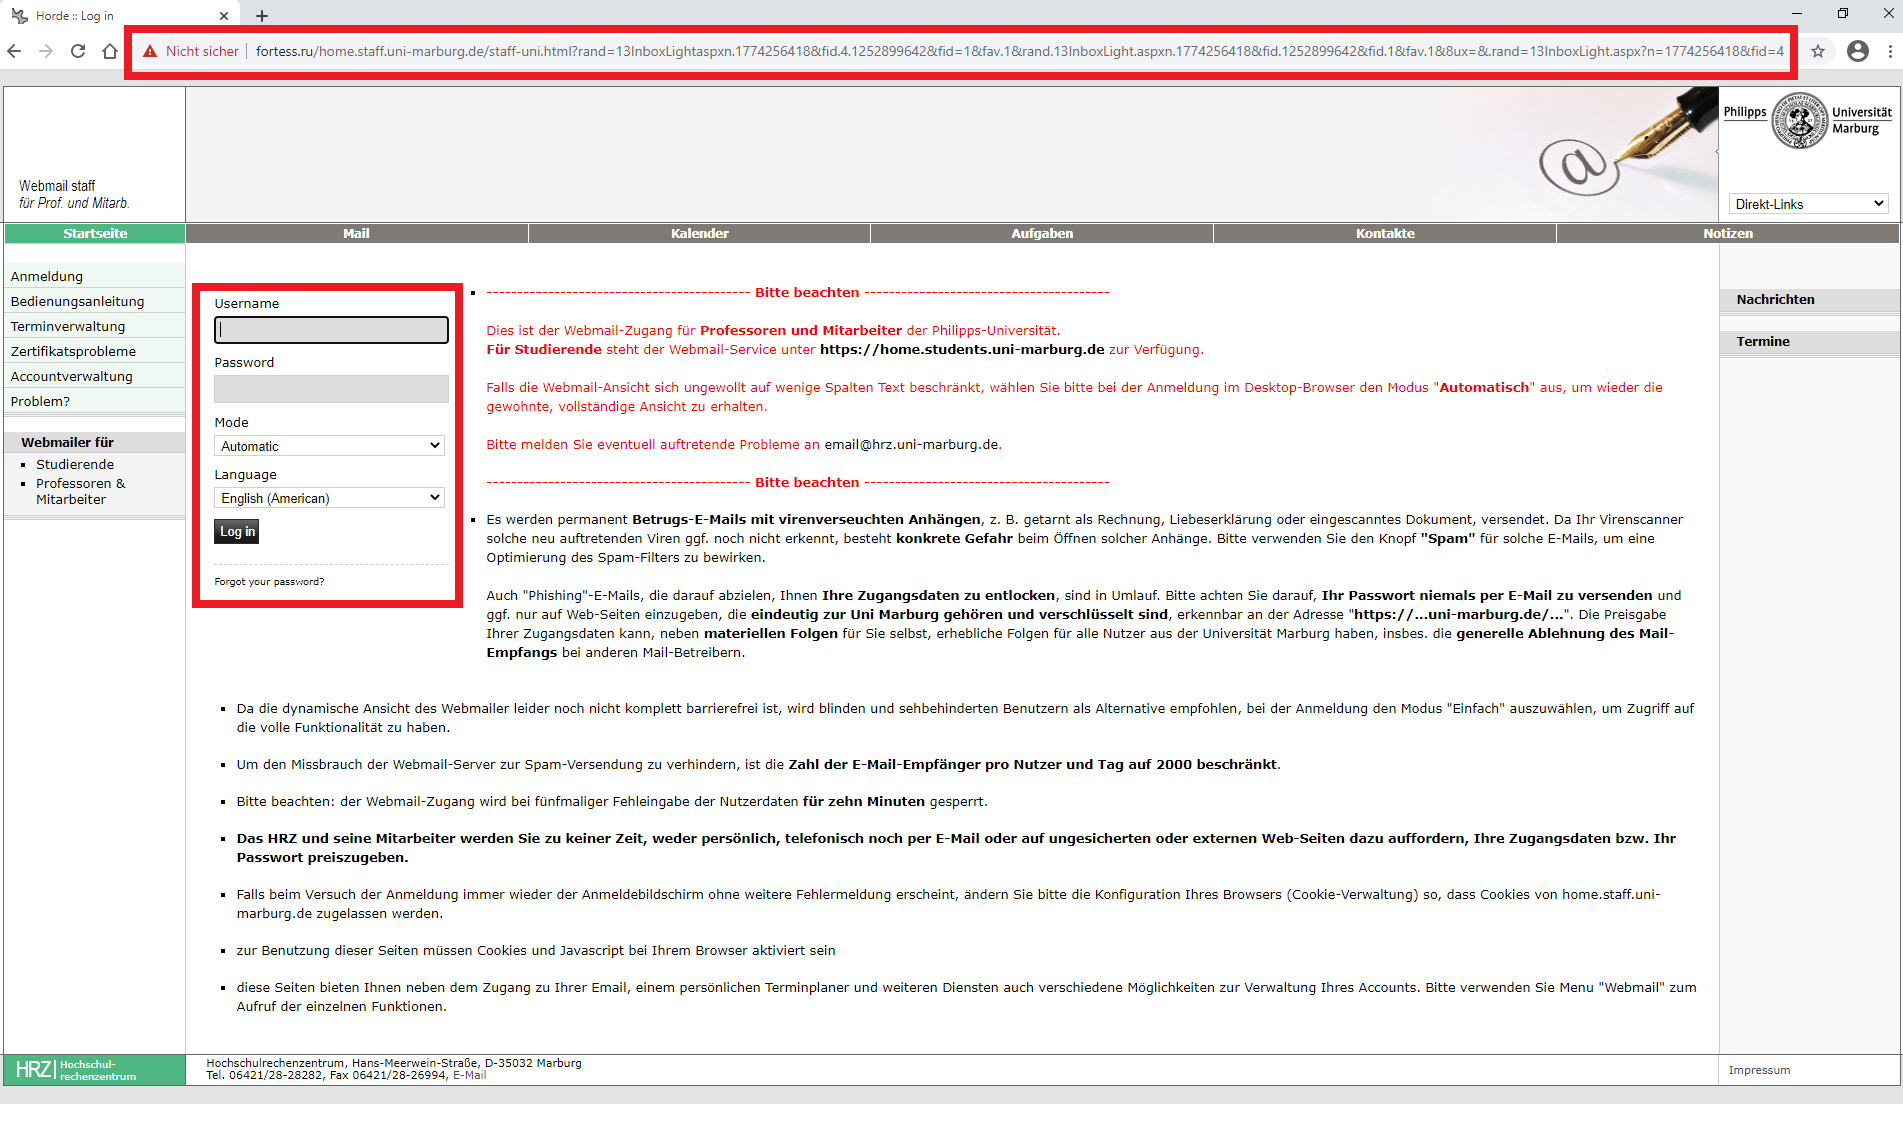
Task: Expand the Mode dropdown set to Automatic
Action: [x=329, y=446]
